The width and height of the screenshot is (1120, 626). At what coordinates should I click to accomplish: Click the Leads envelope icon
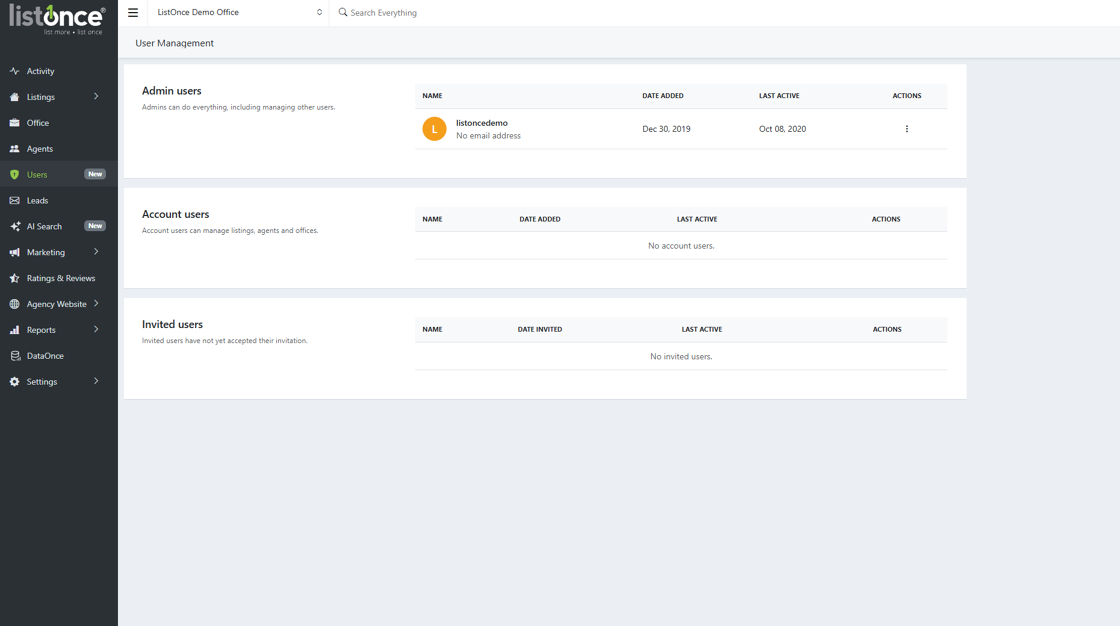pyautogui.click(x=14, y=200)
